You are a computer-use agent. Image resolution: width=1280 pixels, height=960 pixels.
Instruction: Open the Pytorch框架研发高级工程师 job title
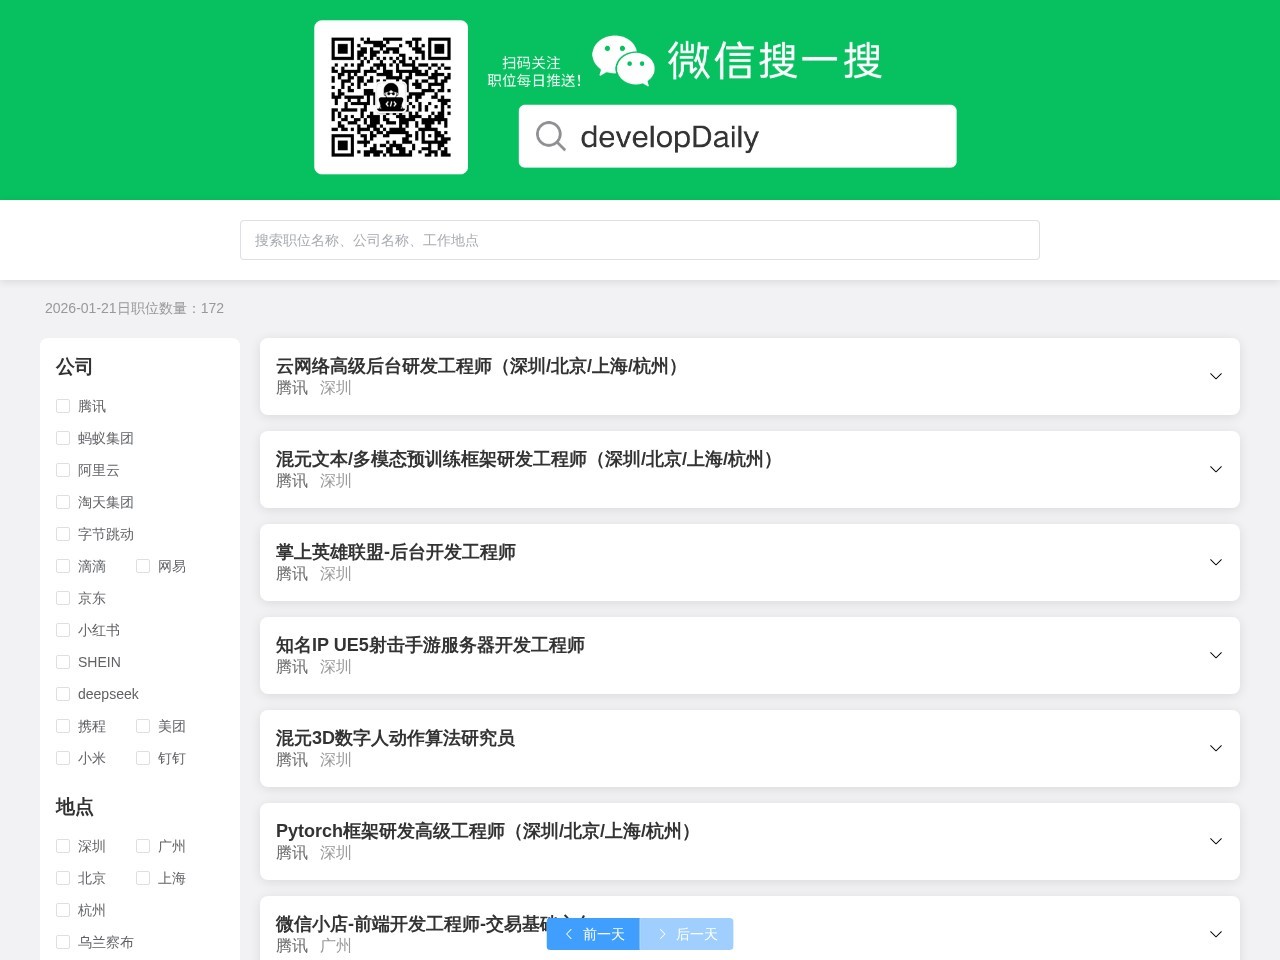tap(488, 831)
